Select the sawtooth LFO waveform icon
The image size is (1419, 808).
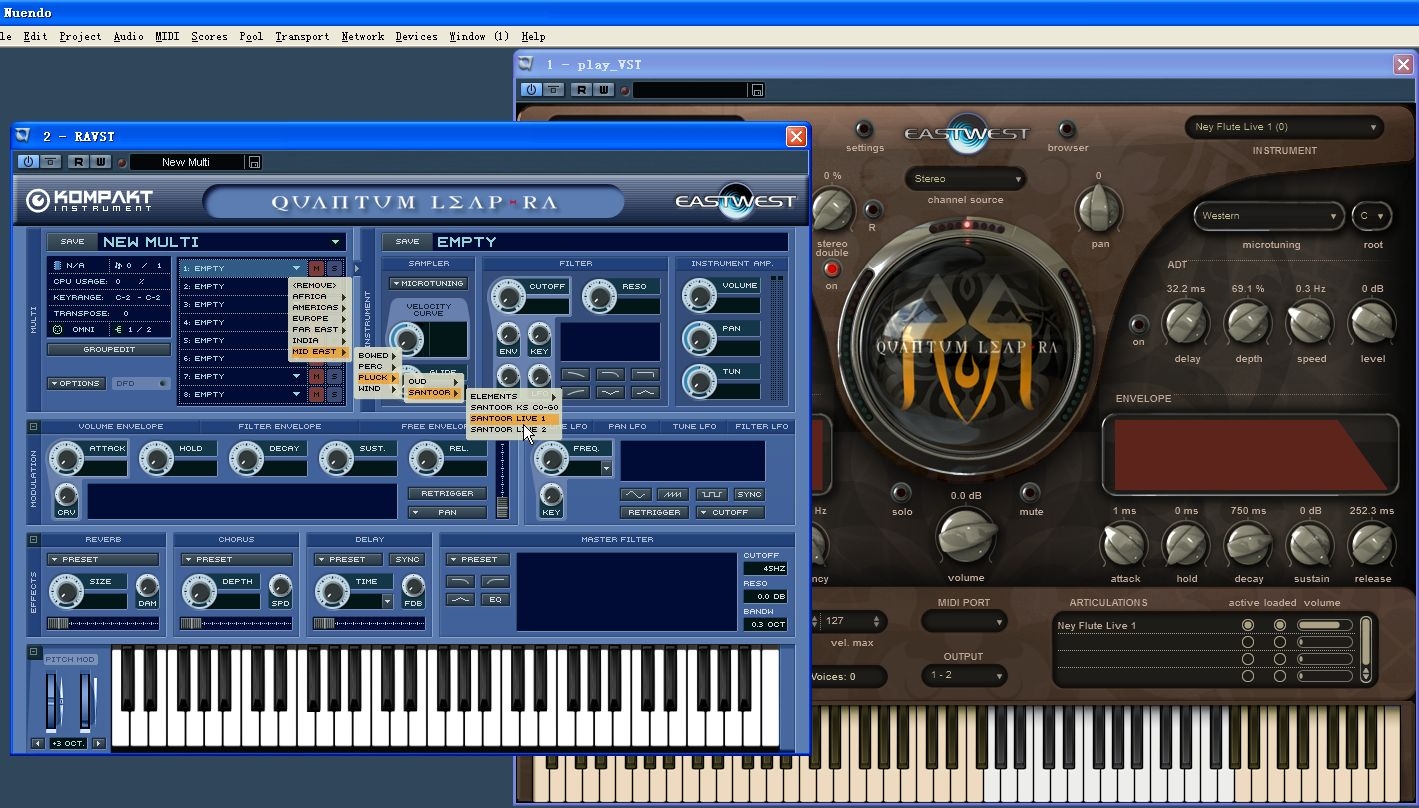673,494
